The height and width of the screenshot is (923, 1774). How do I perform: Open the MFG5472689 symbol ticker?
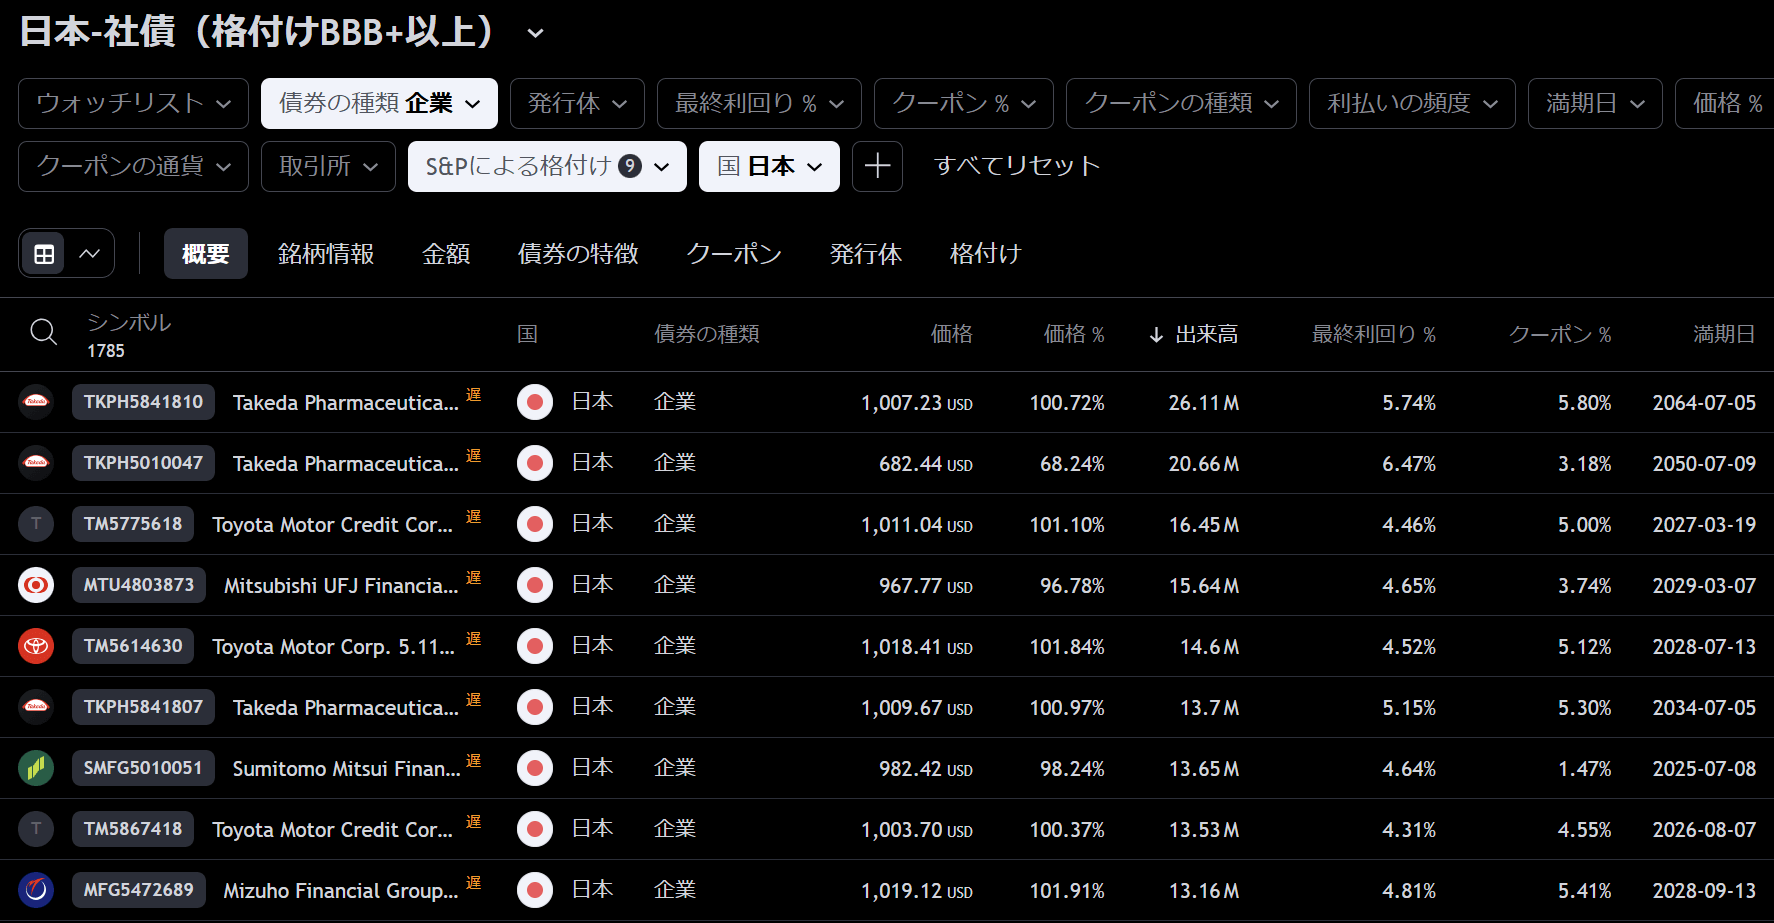(139, 890)
